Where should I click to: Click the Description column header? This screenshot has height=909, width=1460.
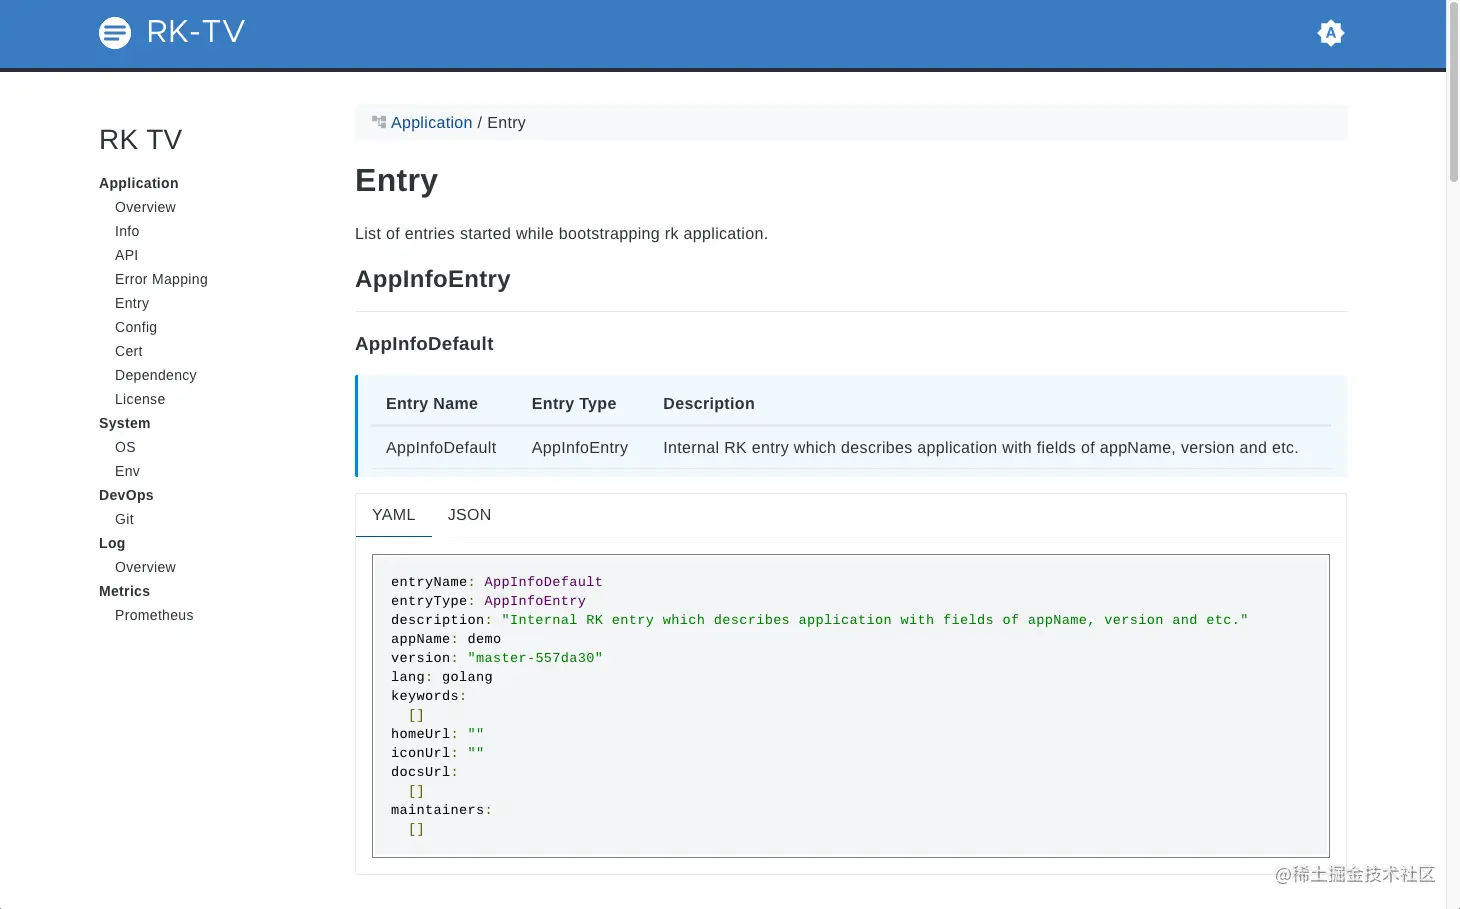pyautogui.click(x=709, y=404)
